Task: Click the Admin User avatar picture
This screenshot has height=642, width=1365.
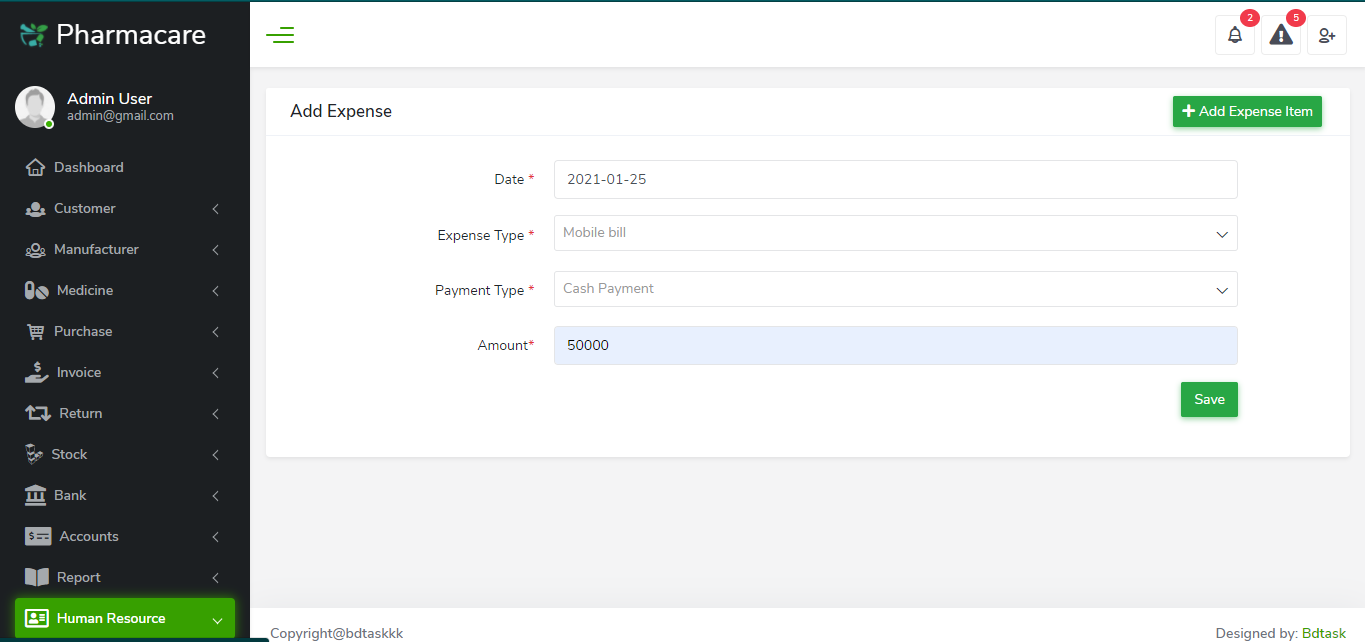Action: point(35,106)
